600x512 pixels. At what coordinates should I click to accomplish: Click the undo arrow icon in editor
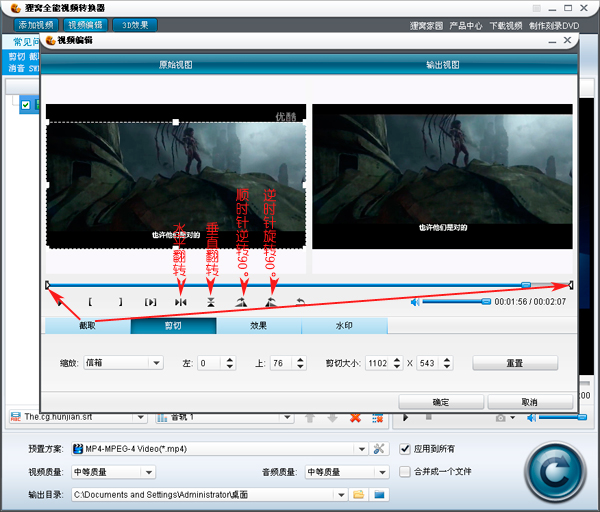point(301,302)
